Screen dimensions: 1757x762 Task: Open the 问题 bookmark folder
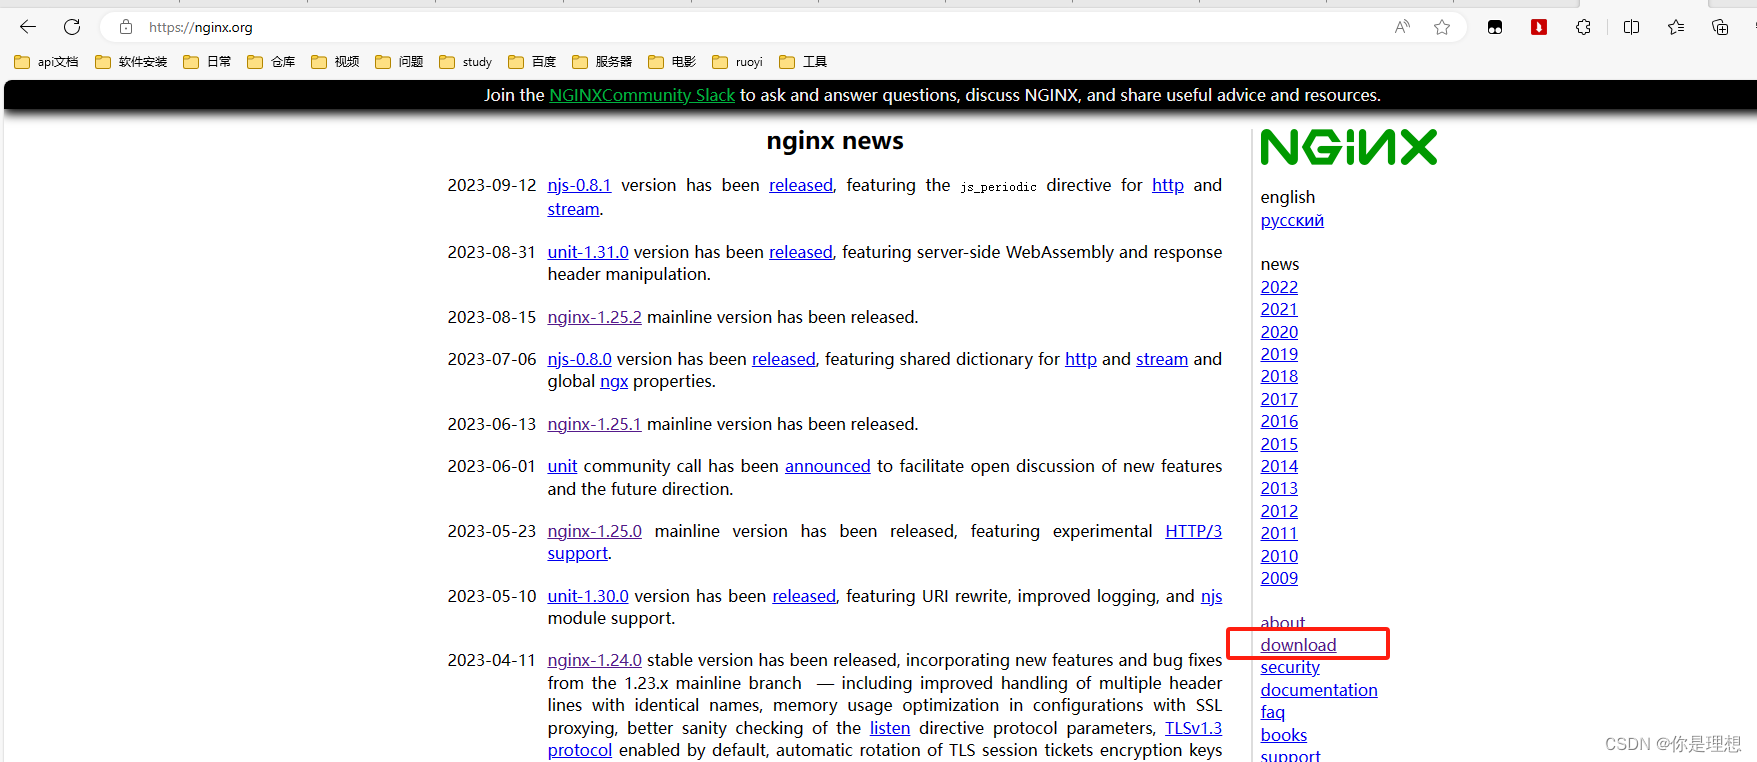[x=399, y=62]
